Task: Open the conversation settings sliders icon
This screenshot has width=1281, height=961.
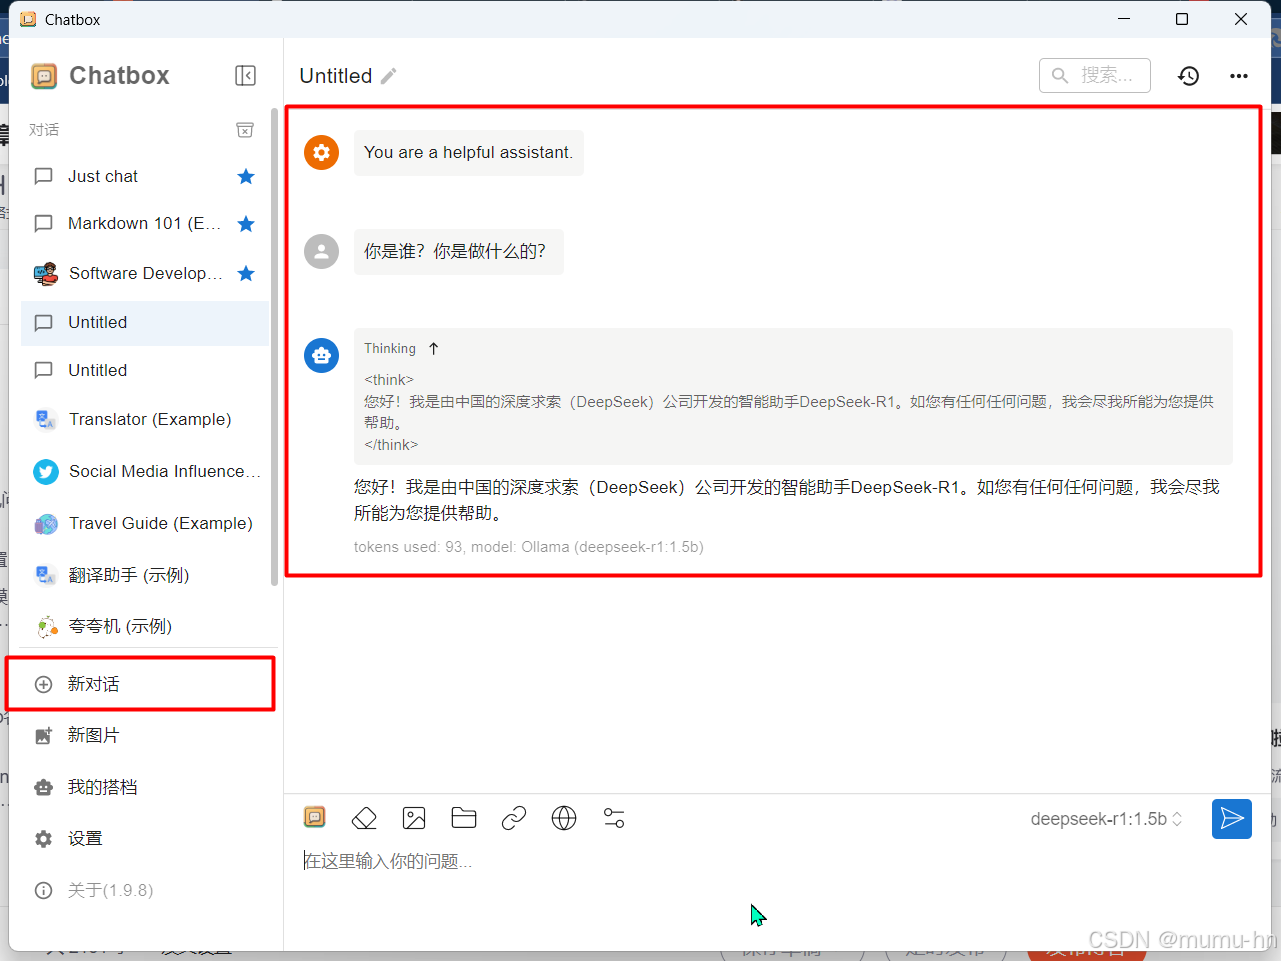Action: pyautogui.click(x=614, y=818)
